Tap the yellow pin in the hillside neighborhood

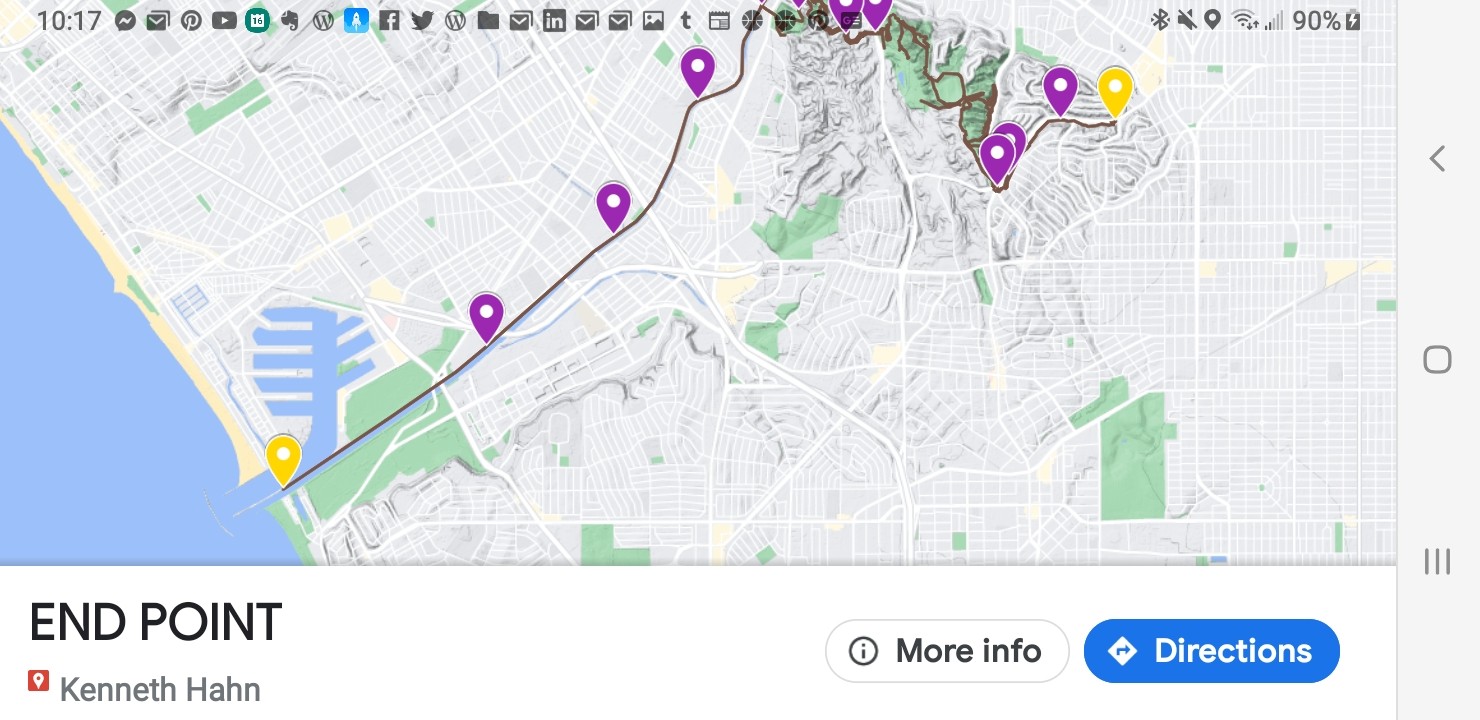tap(1115, 90)
